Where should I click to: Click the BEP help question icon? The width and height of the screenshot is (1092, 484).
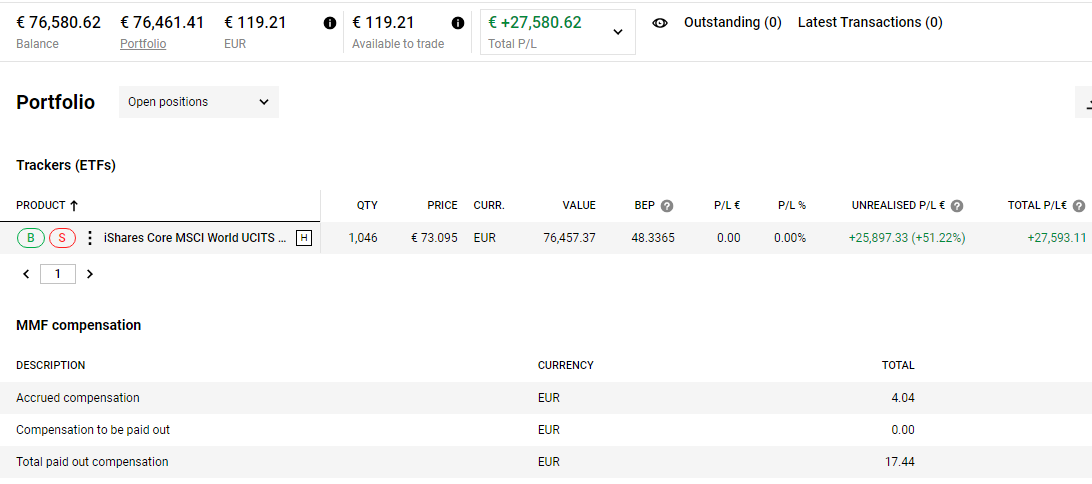[x=666, y=205]
